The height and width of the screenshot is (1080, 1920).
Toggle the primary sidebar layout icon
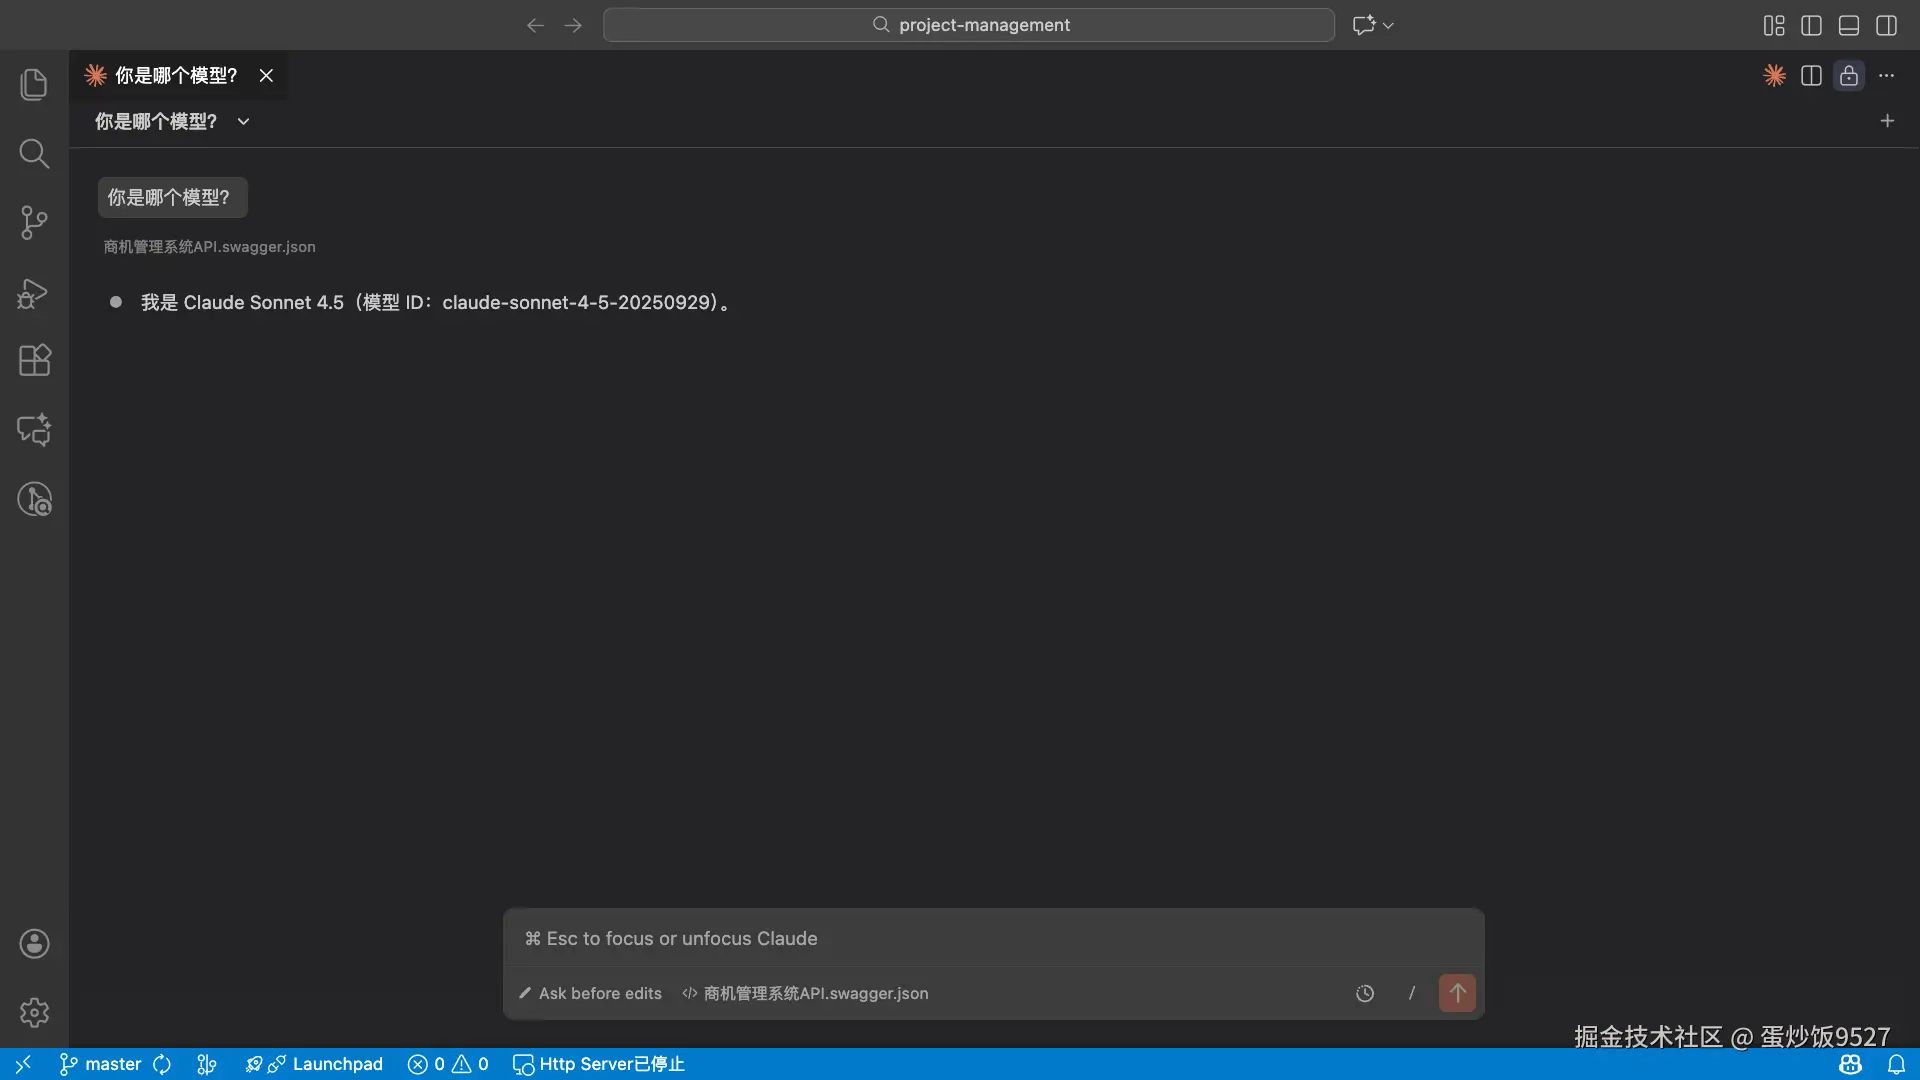click(1811, 25)
